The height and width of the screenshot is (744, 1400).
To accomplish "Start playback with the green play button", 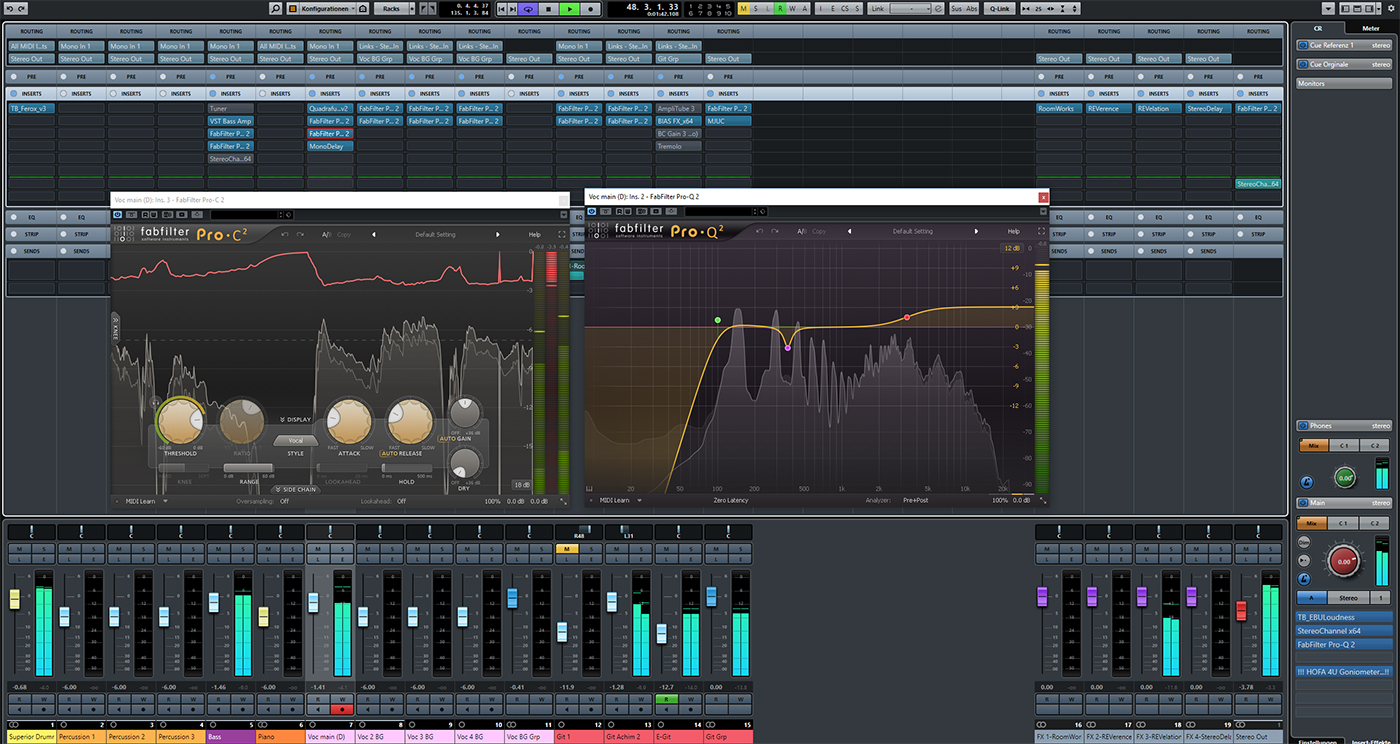I will [x=569, y=9].
